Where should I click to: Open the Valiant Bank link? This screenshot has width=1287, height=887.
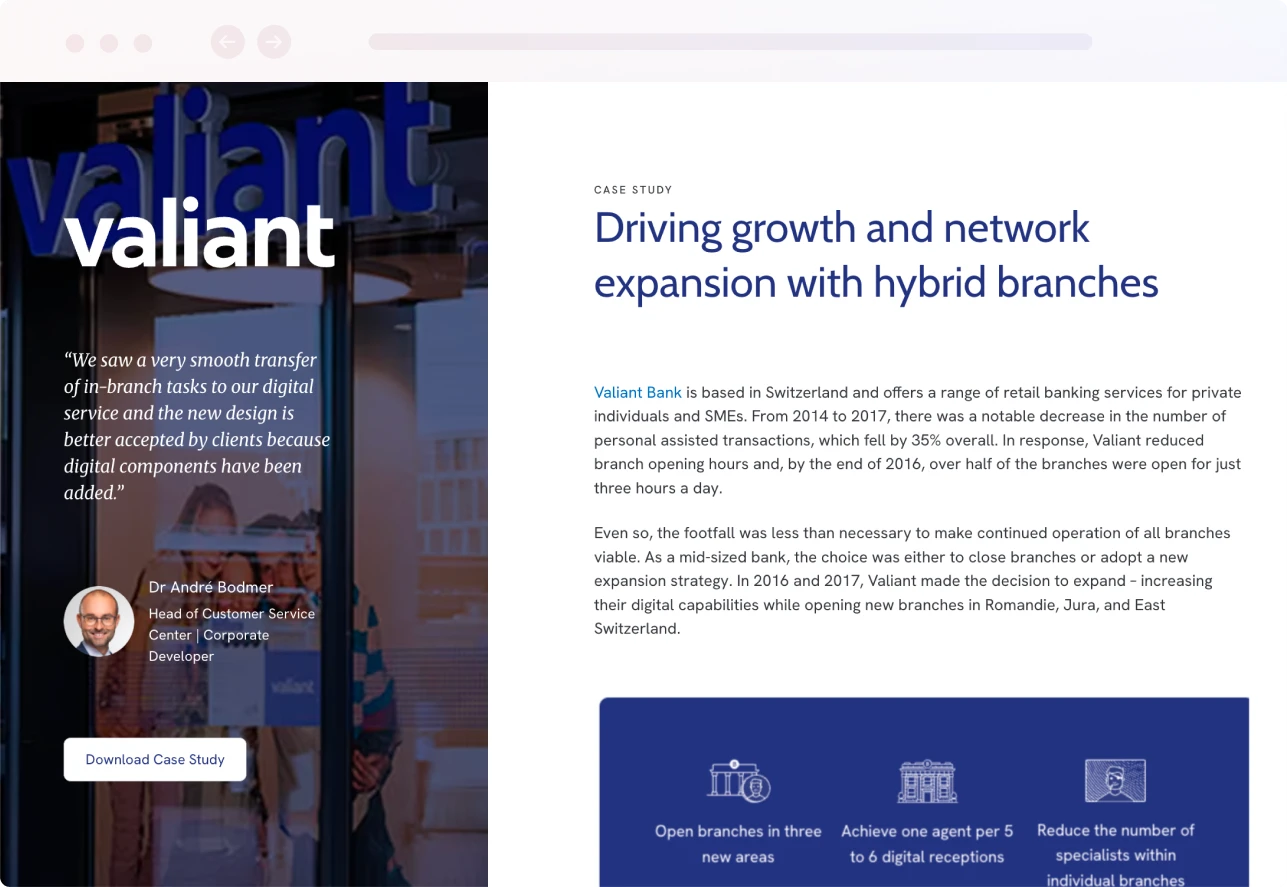coord(638,393)
